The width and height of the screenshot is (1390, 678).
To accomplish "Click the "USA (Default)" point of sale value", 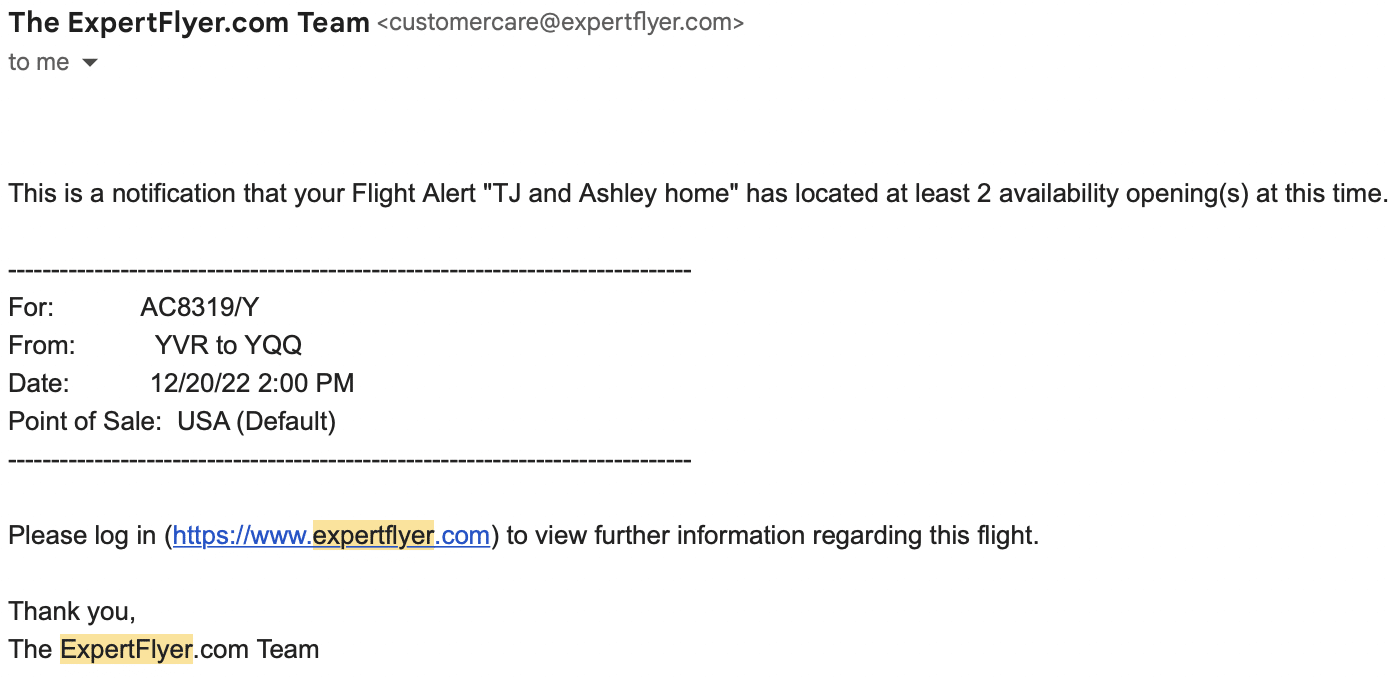I will (256, 422).
